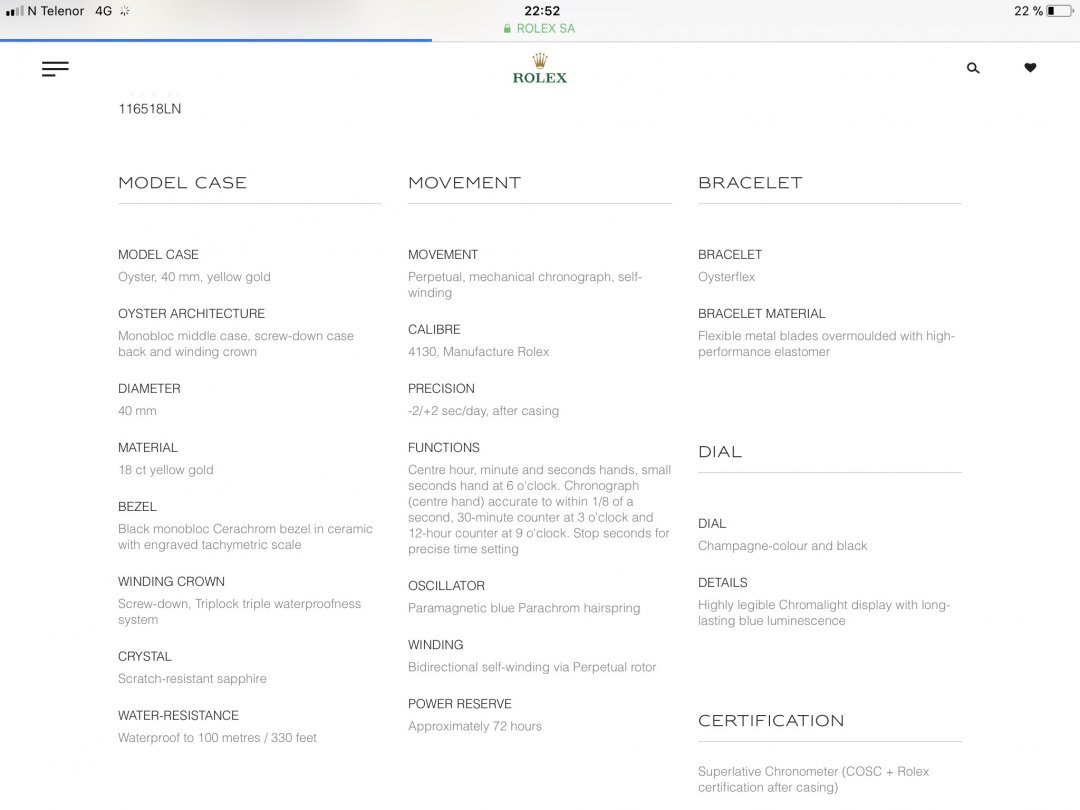
Task: Tap the green padlock security icon
Action: point(508,29)
